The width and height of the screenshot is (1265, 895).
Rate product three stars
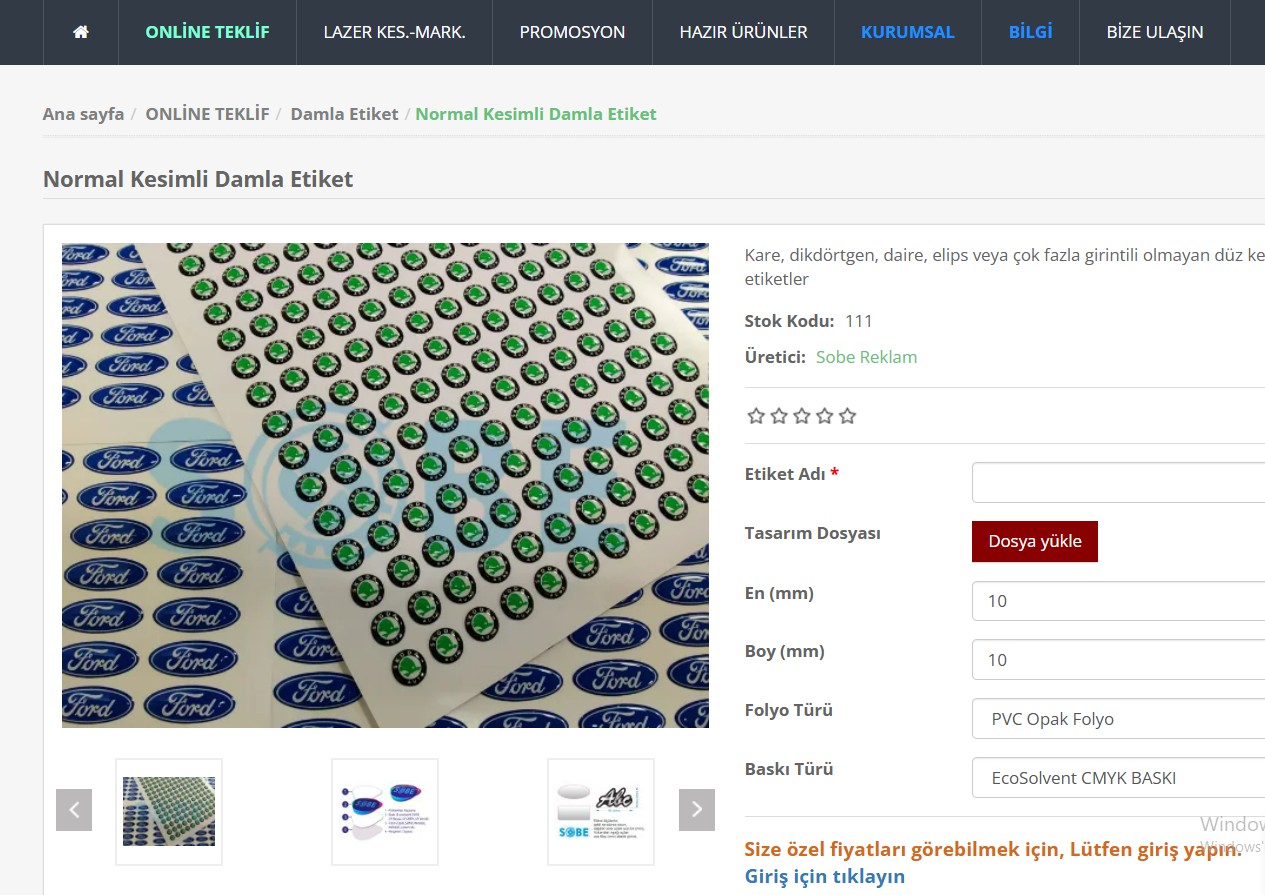[x=802, y=416]
